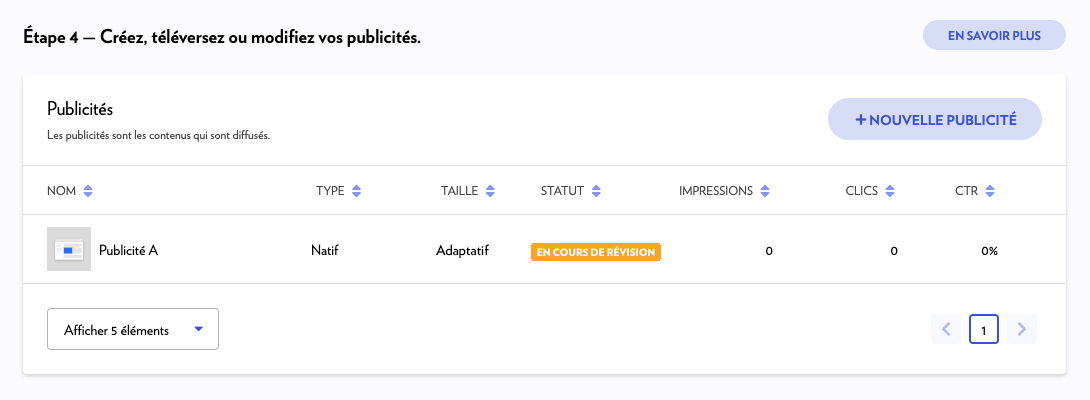The width and height of the screenshot is (1090, 400).
Task: Click the Adaptatif size cell
Action: 462,251
